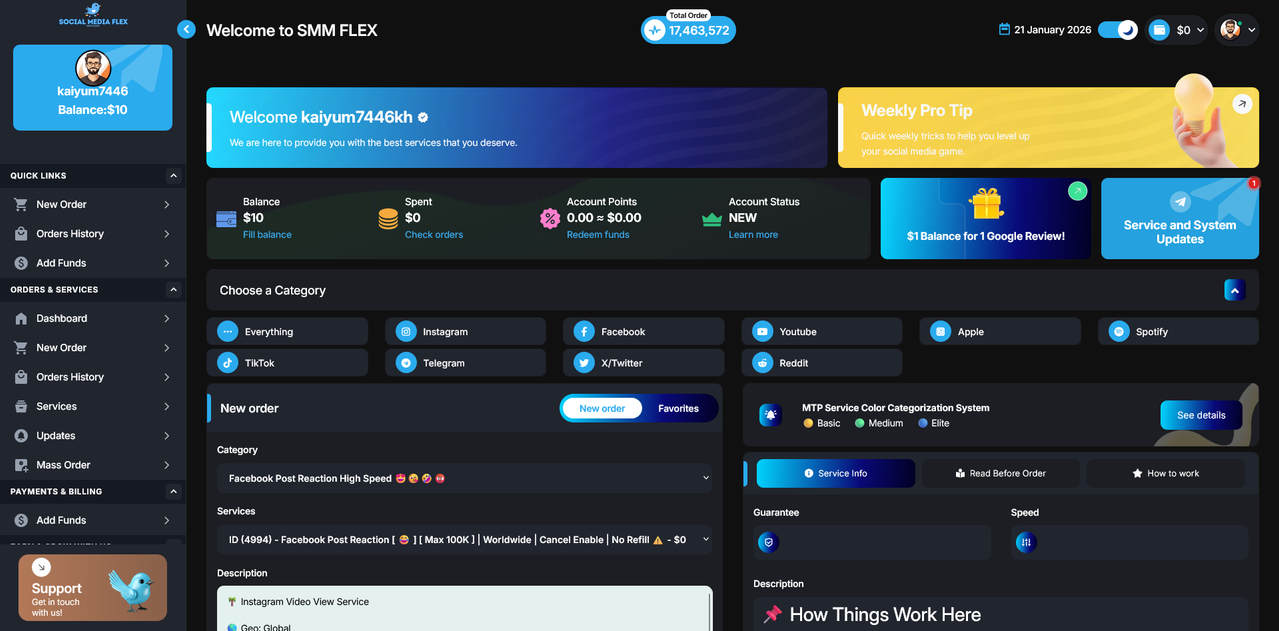
Task: Select the Youtube category
Action: pos(822,331)
